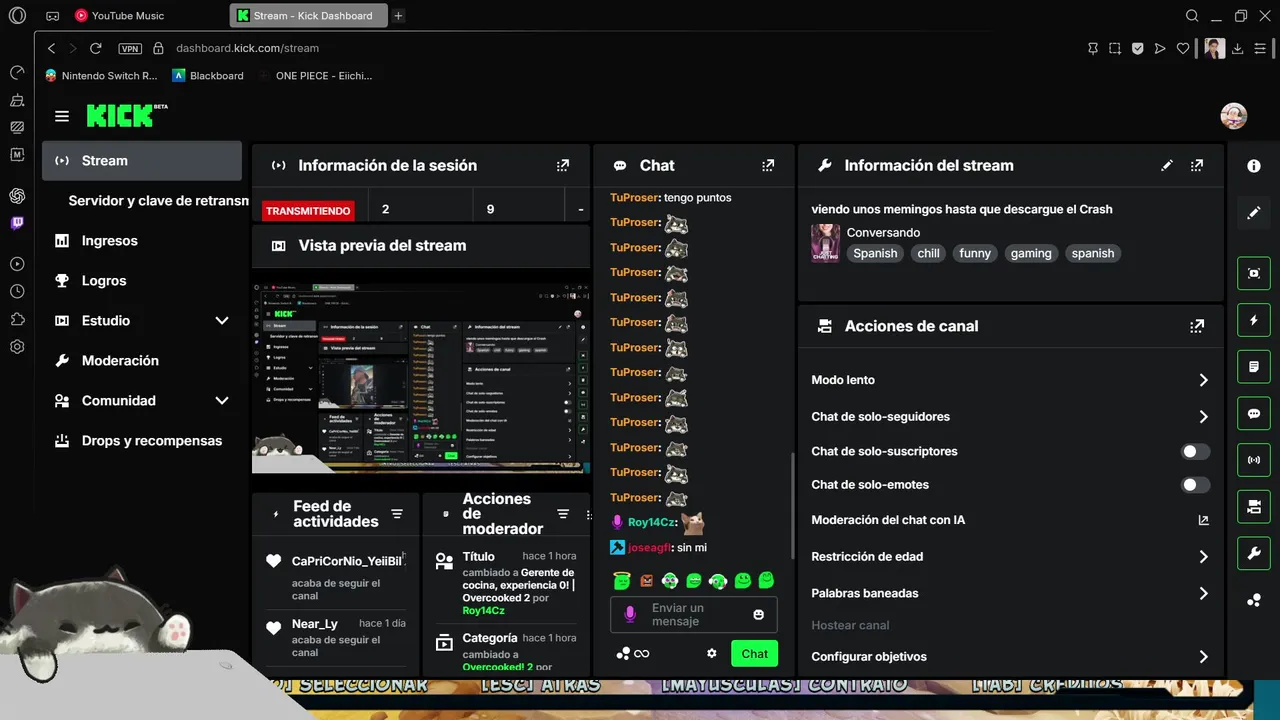Pop out the Información del stream panel
The image size is (1280, 720).
tap(1197, 165)
